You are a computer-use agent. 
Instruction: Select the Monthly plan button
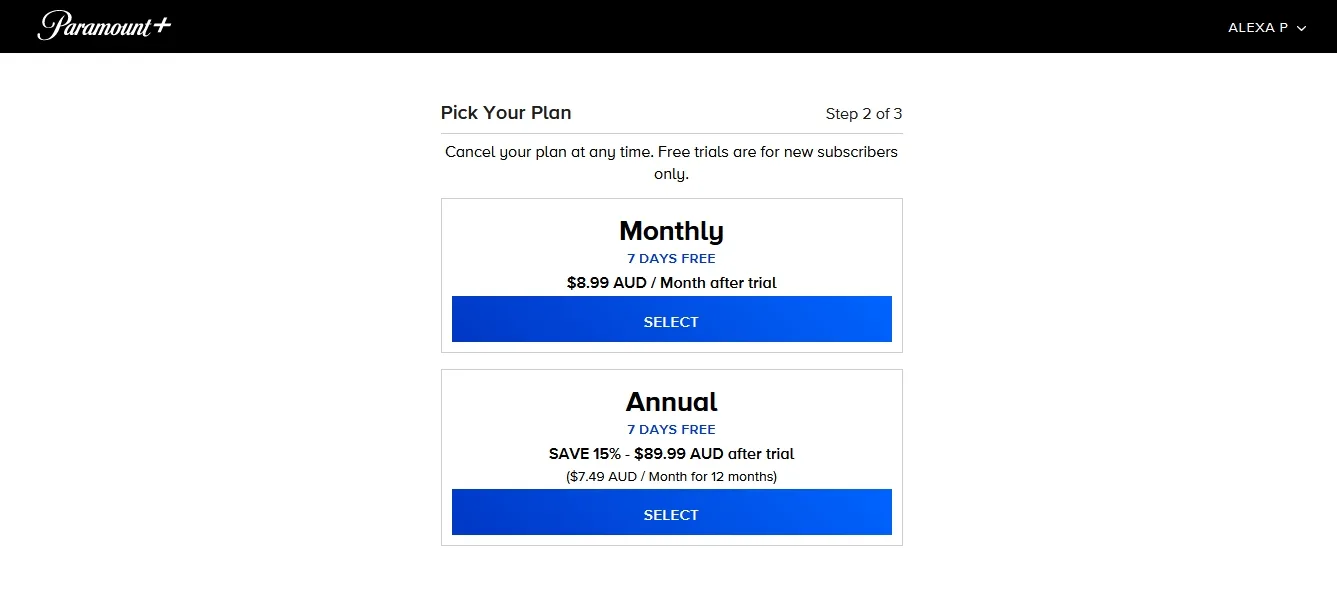click(x=671, y=320)
